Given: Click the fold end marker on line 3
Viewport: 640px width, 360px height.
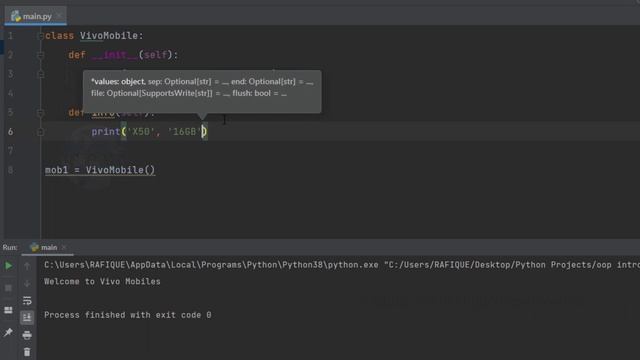Looking at the screenshot, I should point(40,74).
